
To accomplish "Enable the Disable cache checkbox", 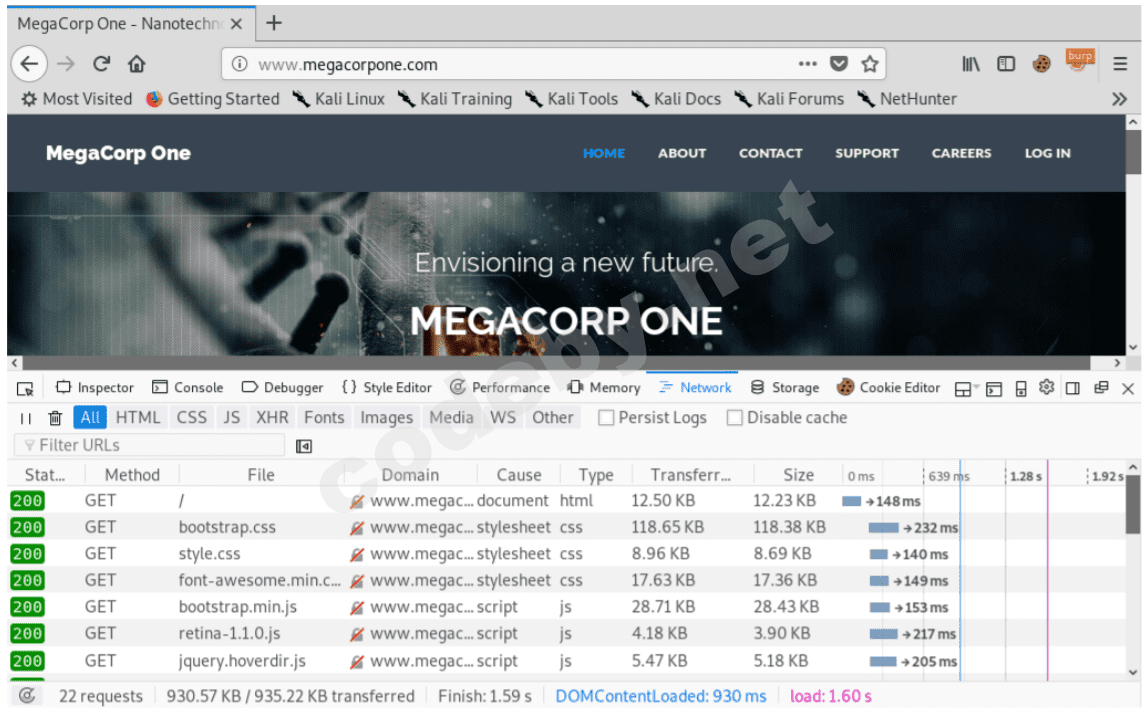I will coord(734,418).
